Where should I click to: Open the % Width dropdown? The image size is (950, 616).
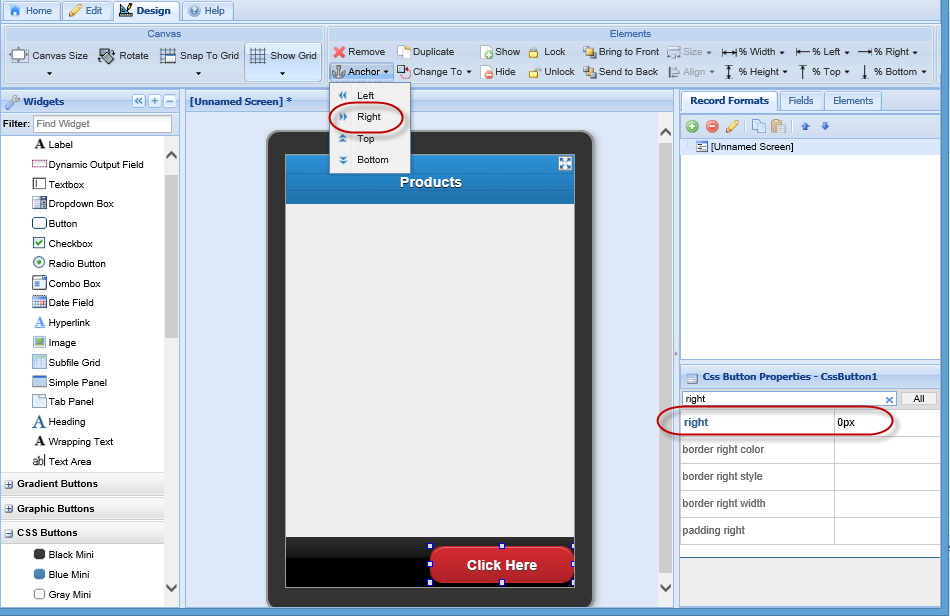coord(752,52)
